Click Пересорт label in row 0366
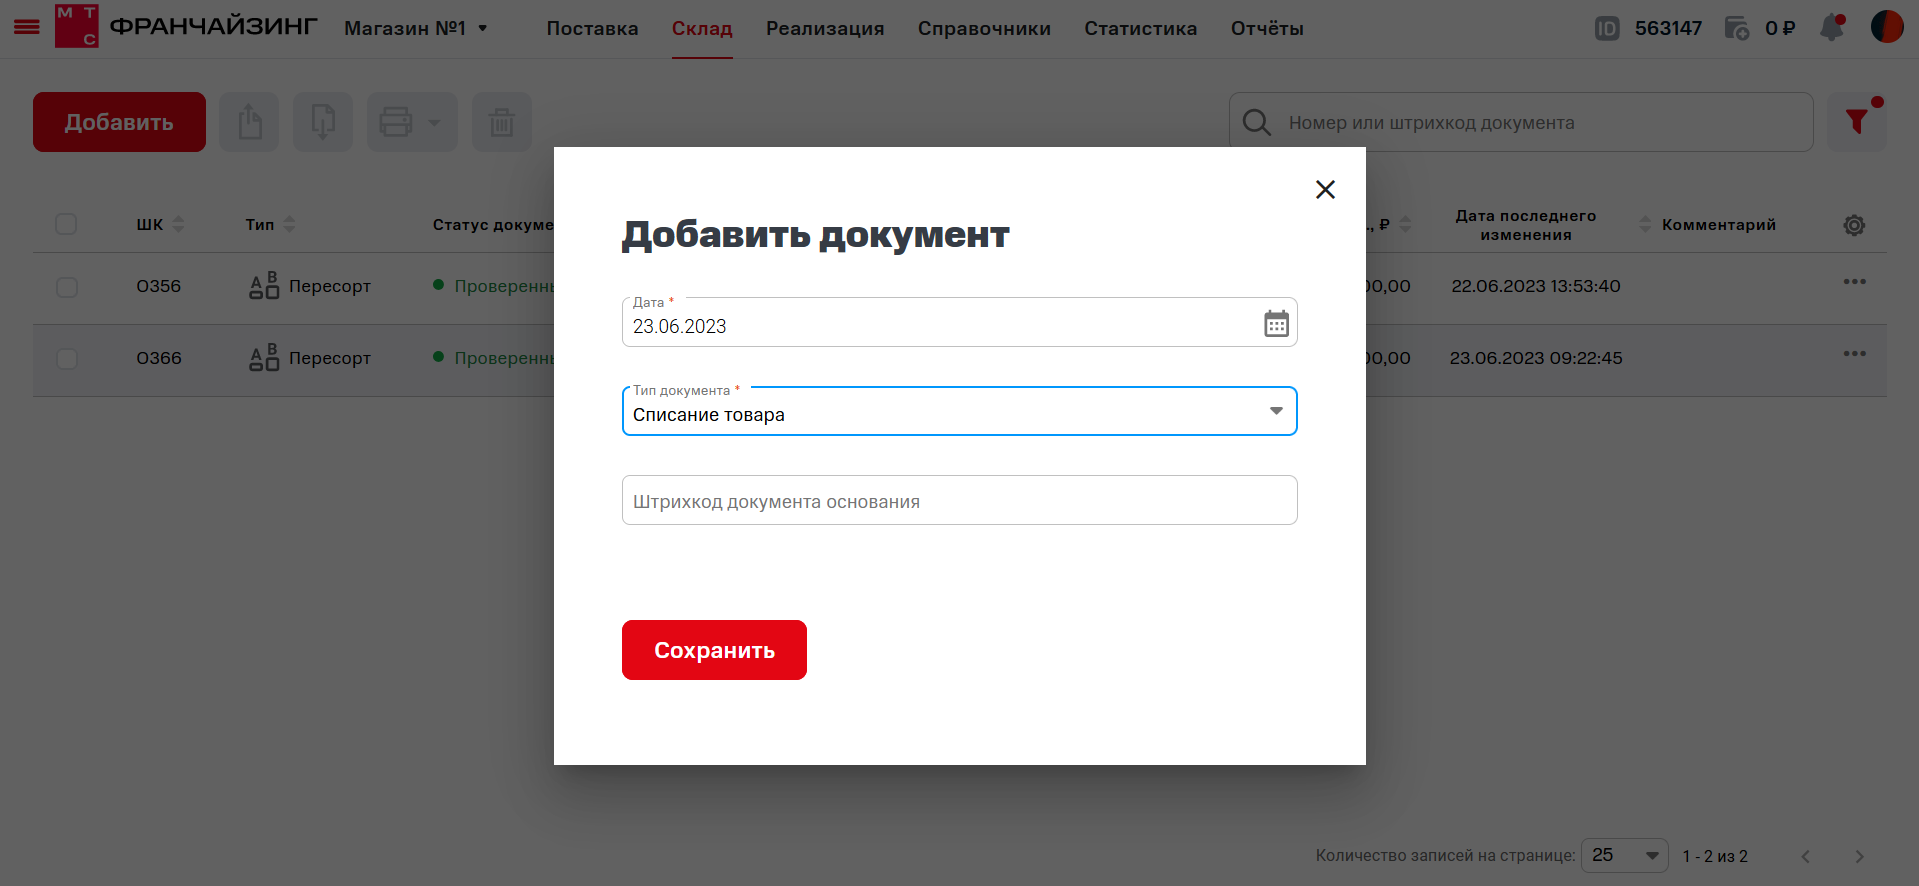 (330, 358)
